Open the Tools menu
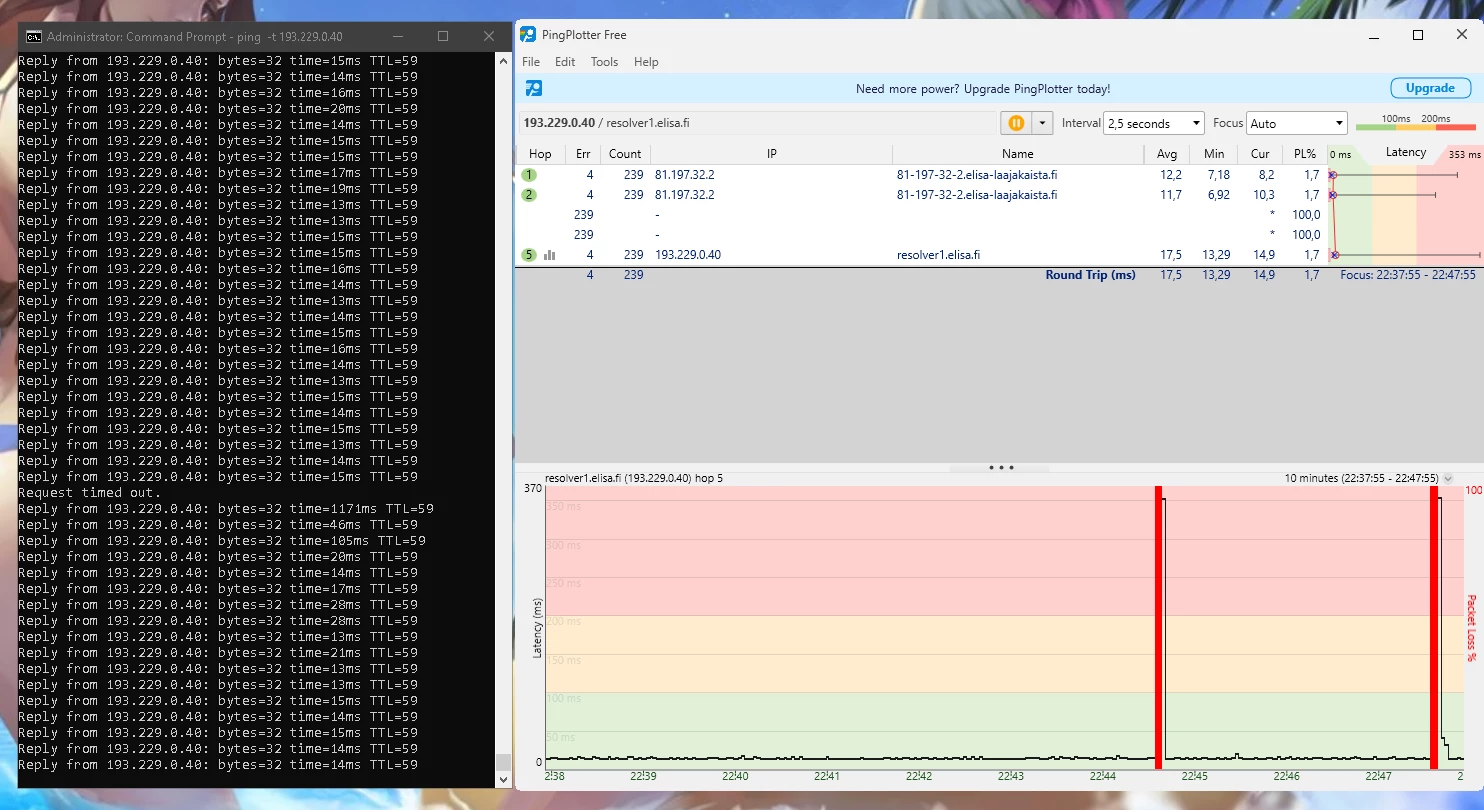Image resolution: width=1484 pixels, height=810 pixels. tap(604, 62)
